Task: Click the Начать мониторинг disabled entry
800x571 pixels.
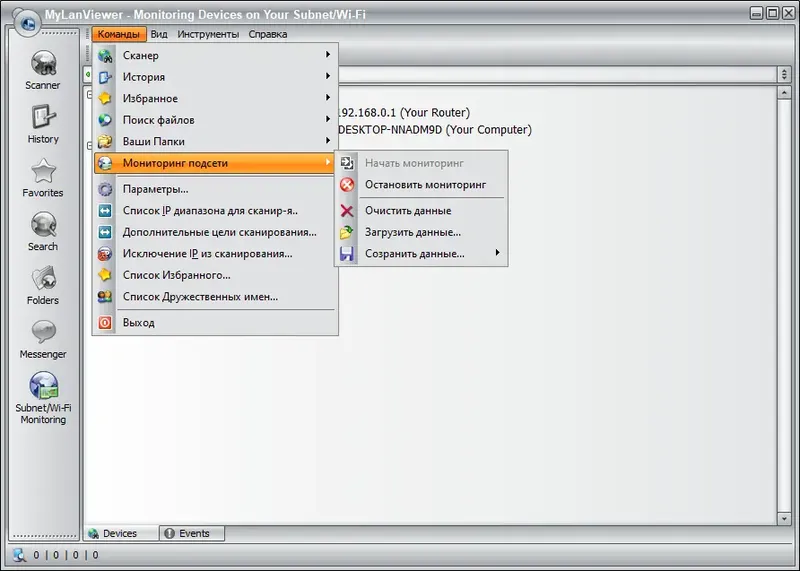Action: 421,163
